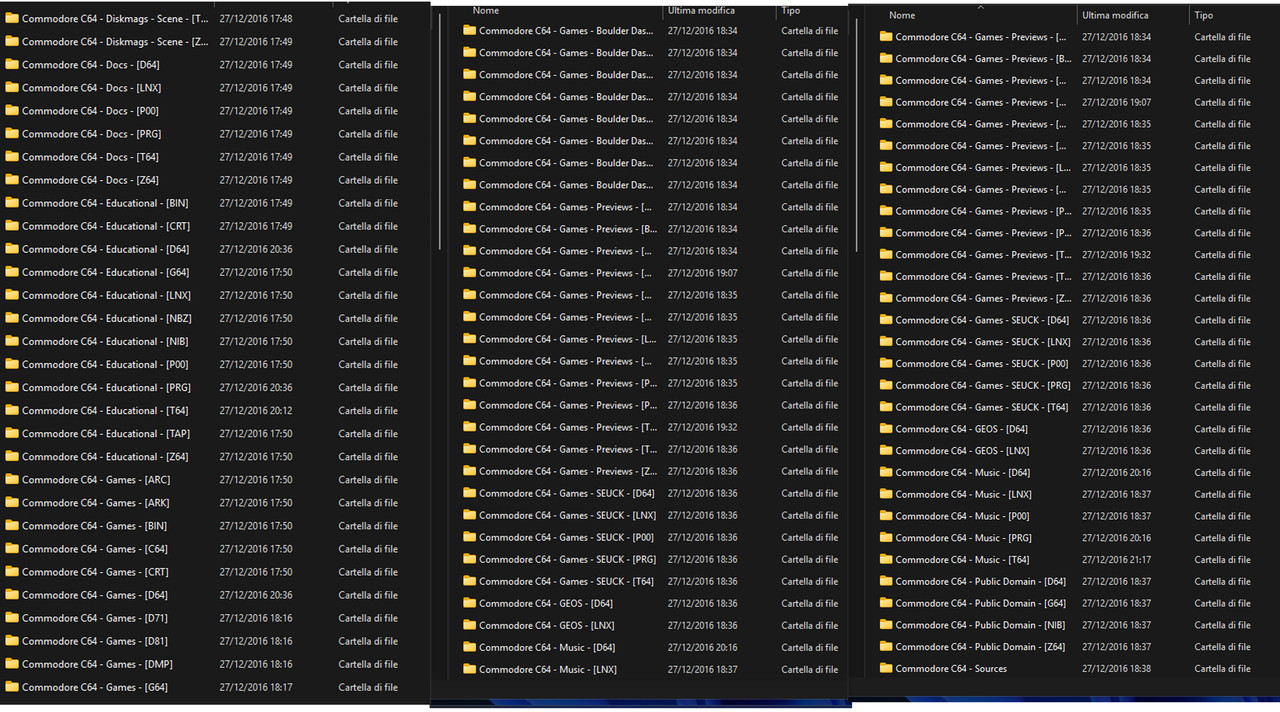This screenshot has height=712, width=1280.
Task: Middle panel: select GEOS - [D64] folder icon
Action: pos(469,603)
